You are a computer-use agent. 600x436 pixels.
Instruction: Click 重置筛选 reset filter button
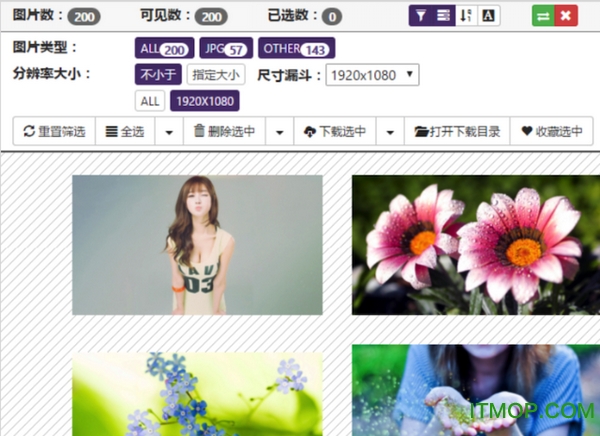pyautogui.click(x=54, y=131)
